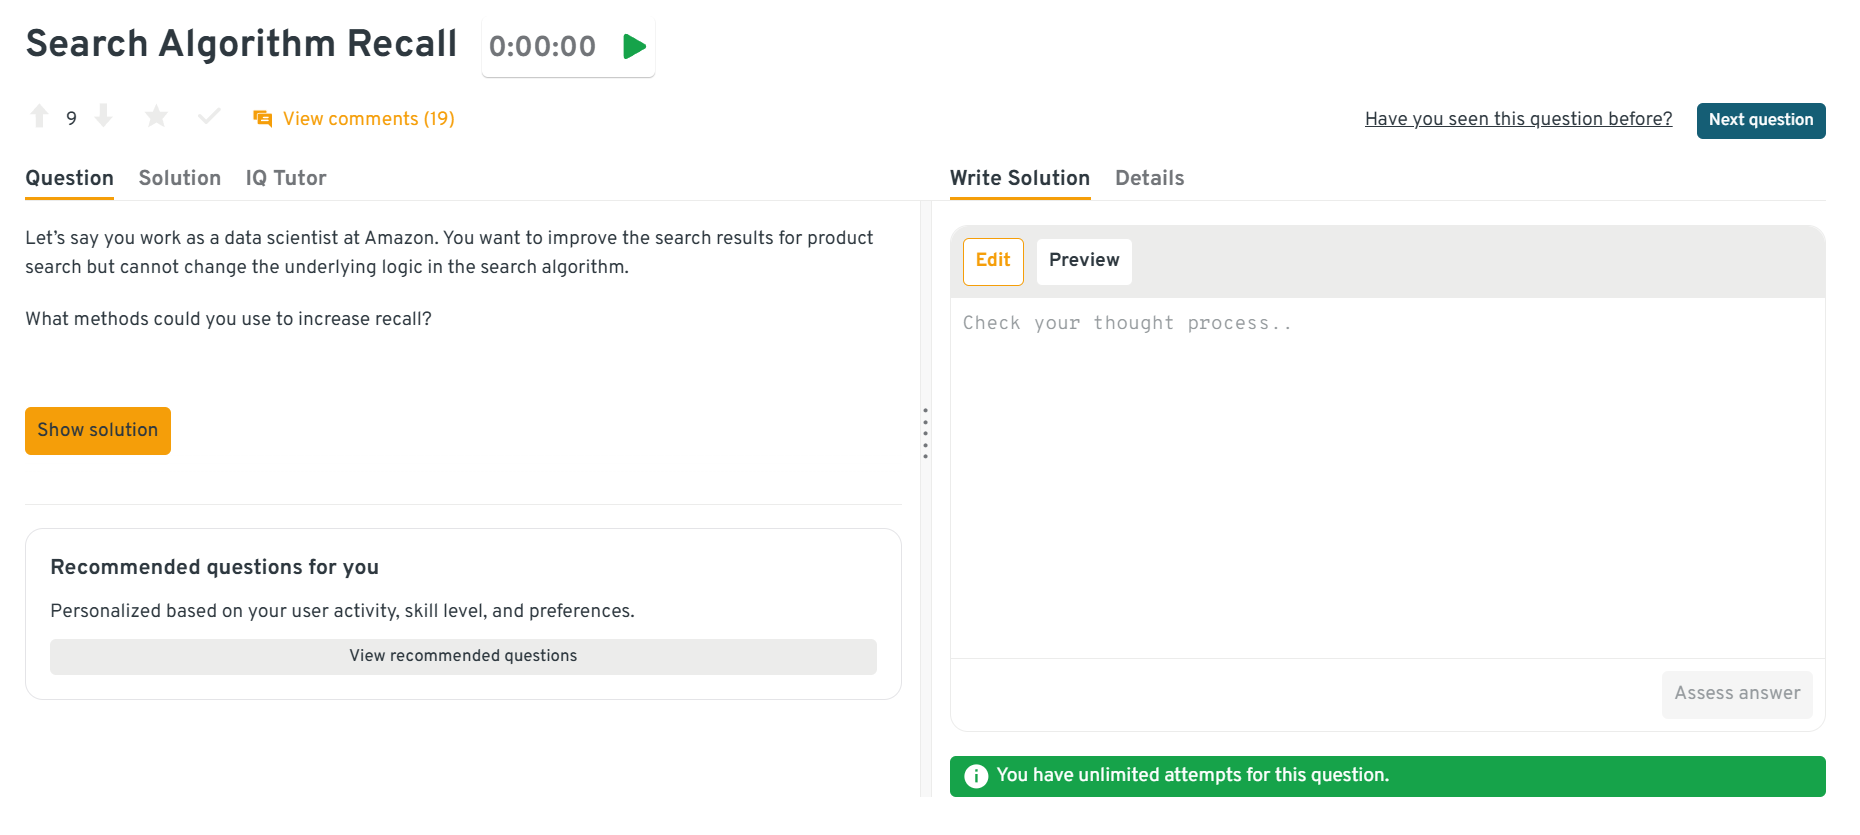This screenshot has width=1860, height=835.
Task: Switch to the Solution tab
Action: click(180, 178)
